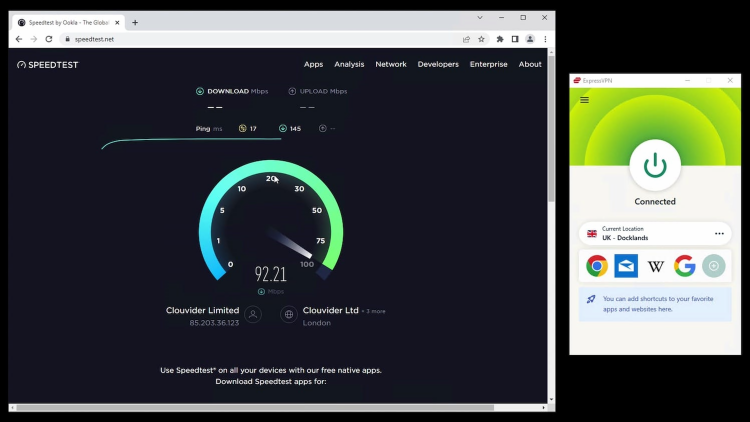Open the About menu item

(530, 64)
